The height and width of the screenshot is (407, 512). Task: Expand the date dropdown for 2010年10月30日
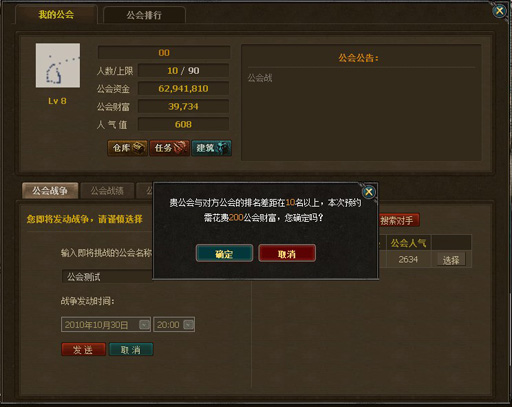[144, 325]
